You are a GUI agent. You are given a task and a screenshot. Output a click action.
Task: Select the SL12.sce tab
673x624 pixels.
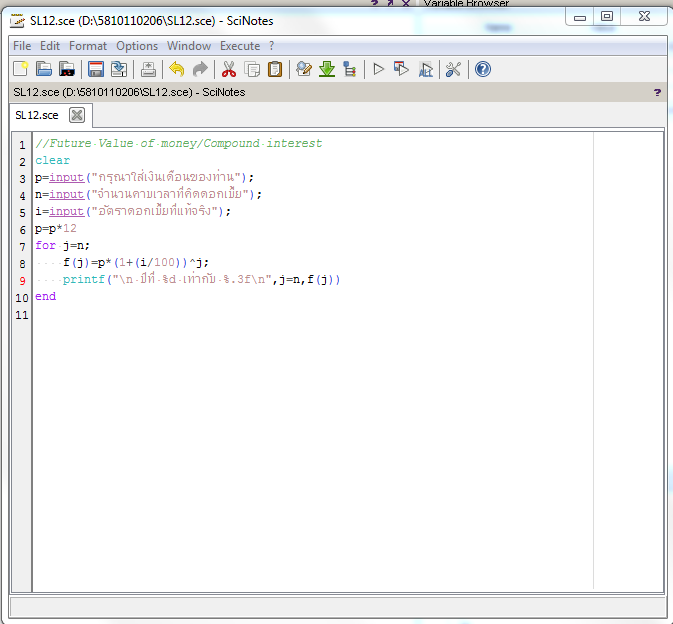(37, 115)
